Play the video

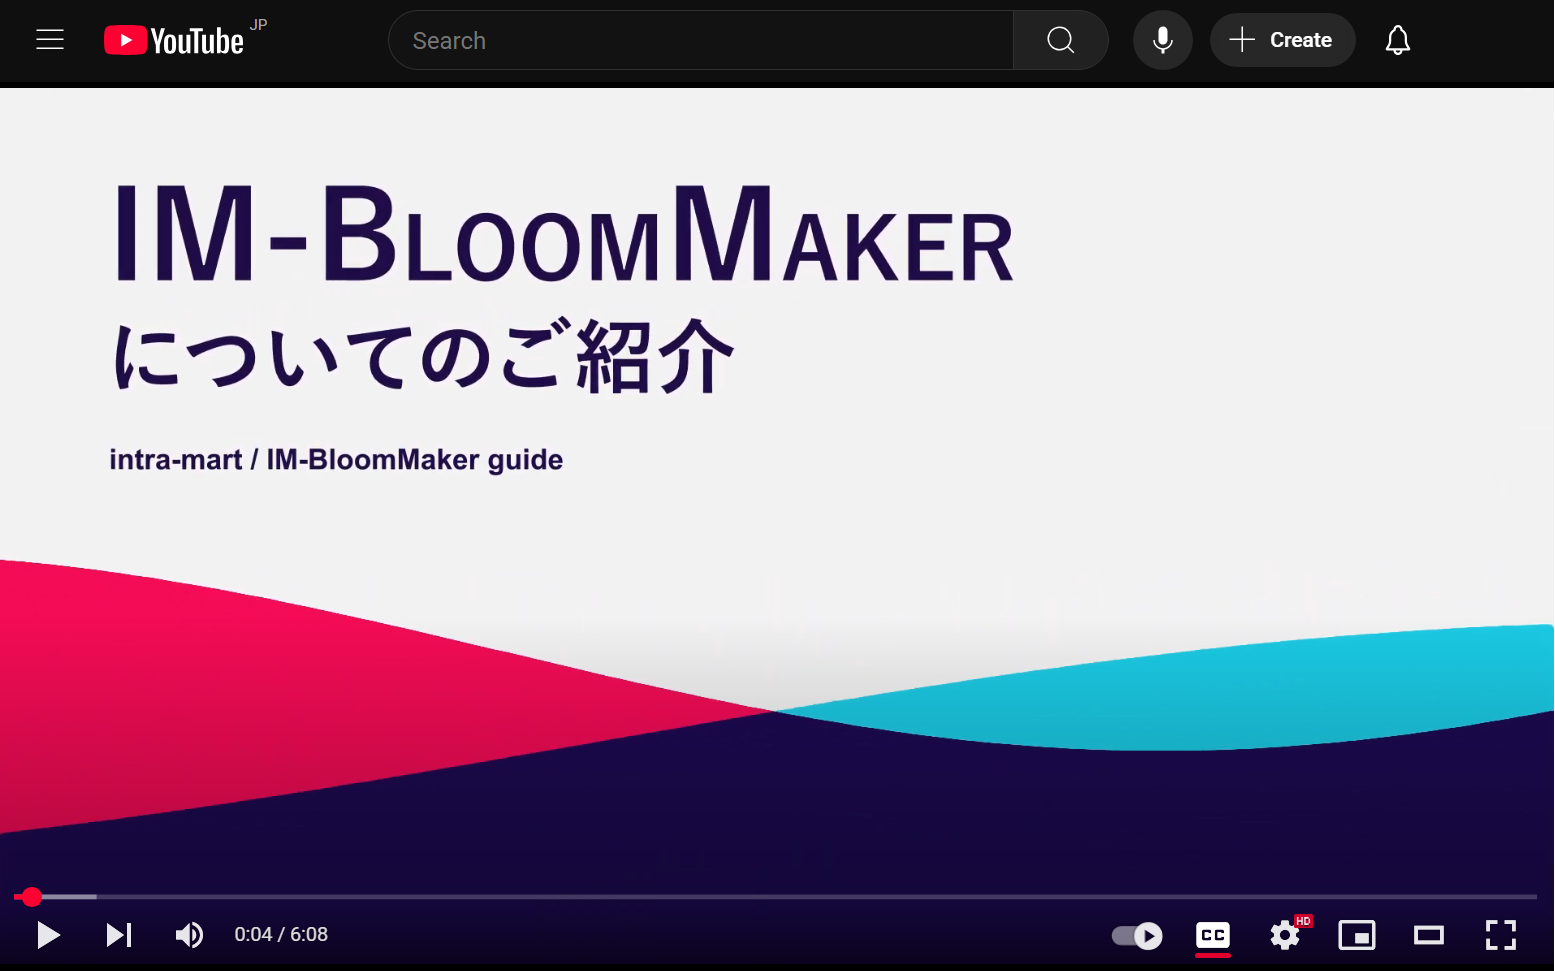[x=48, y=935]
